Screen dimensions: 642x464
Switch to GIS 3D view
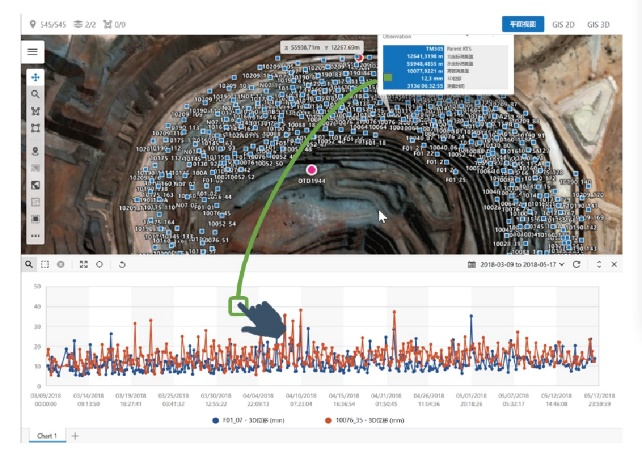598,25
